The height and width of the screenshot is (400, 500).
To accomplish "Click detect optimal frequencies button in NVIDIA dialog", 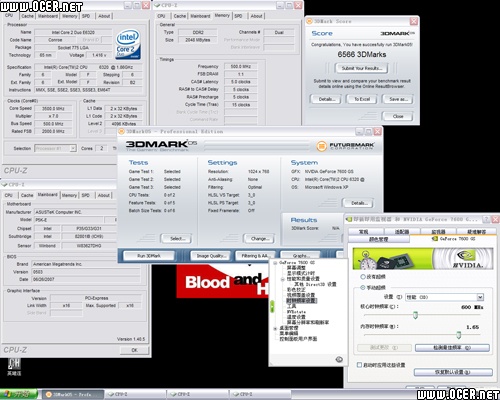I will point(452,348).
